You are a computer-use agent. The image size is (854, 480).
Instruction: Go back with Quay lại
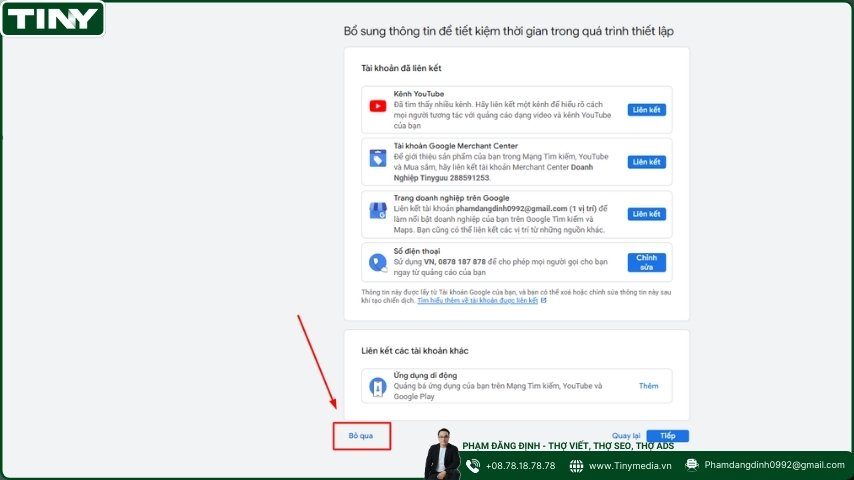[x=625, y=436]
